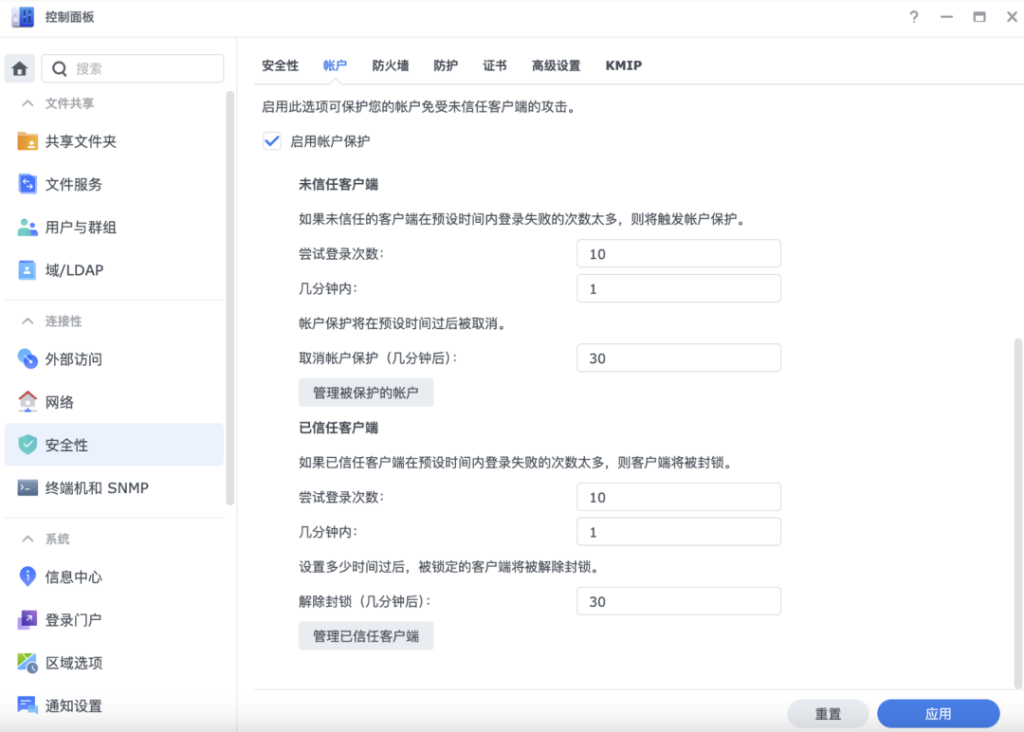Click the 取消帐户保护 minutes input field
This screenshot has height=732, width=1024.
[x=678, y=358]
